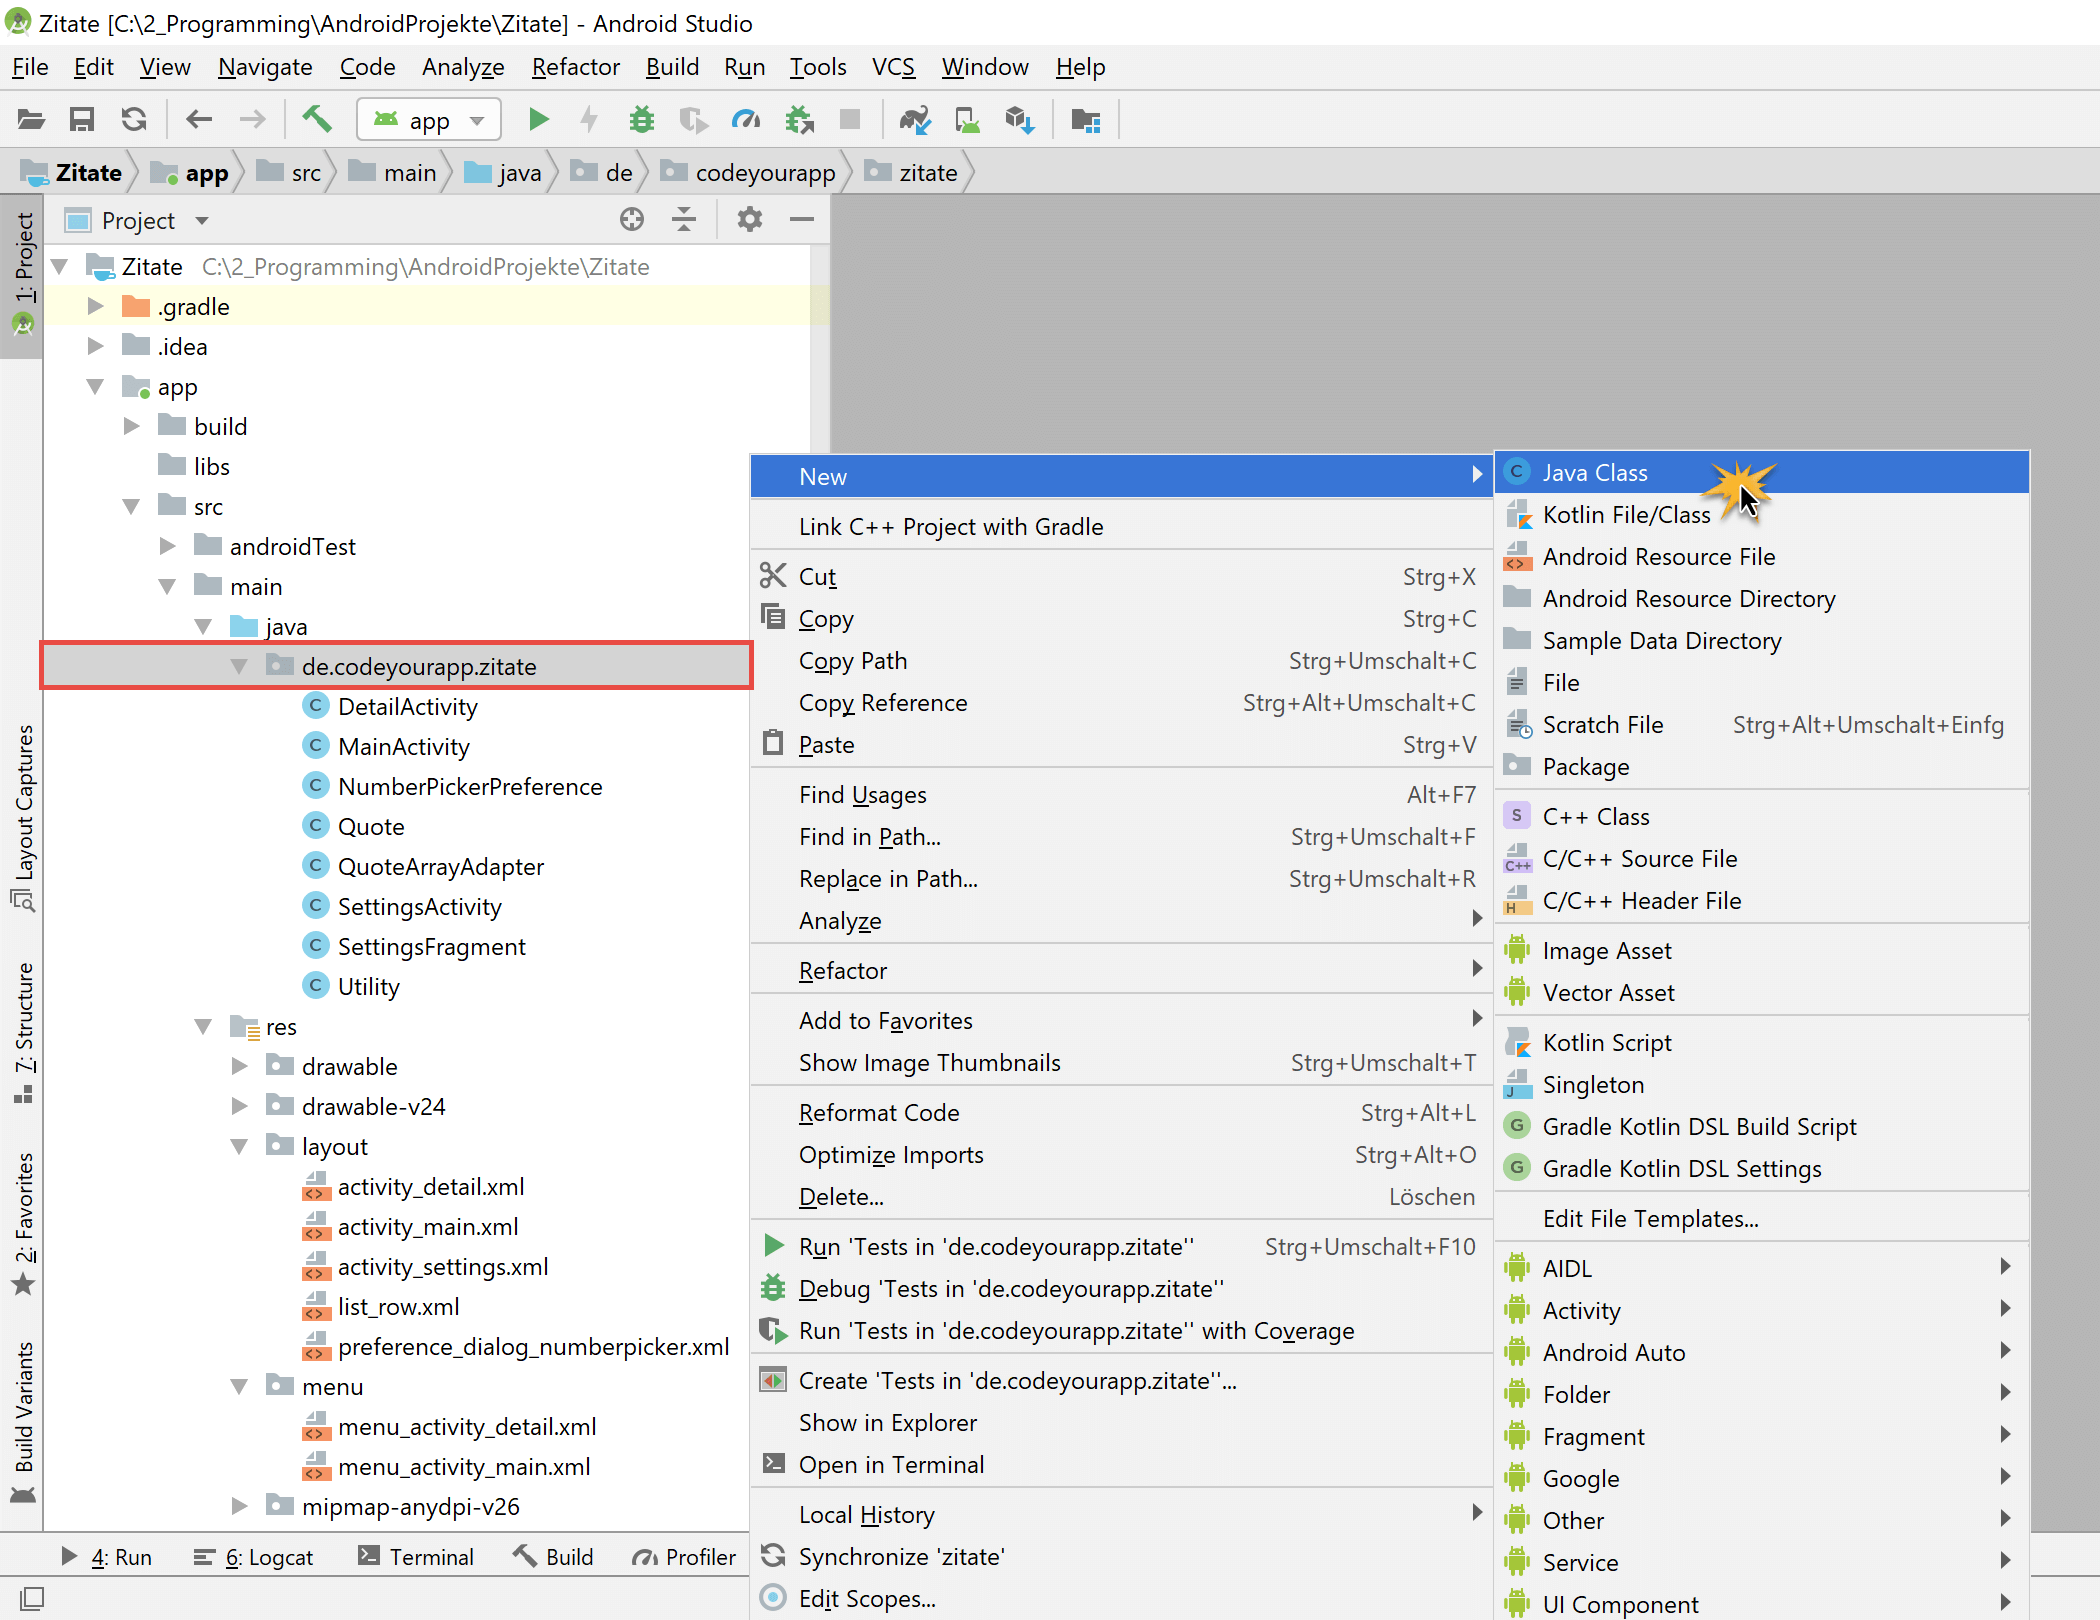Expand the .gradle folder
2100x1620 pixels.
96,306
